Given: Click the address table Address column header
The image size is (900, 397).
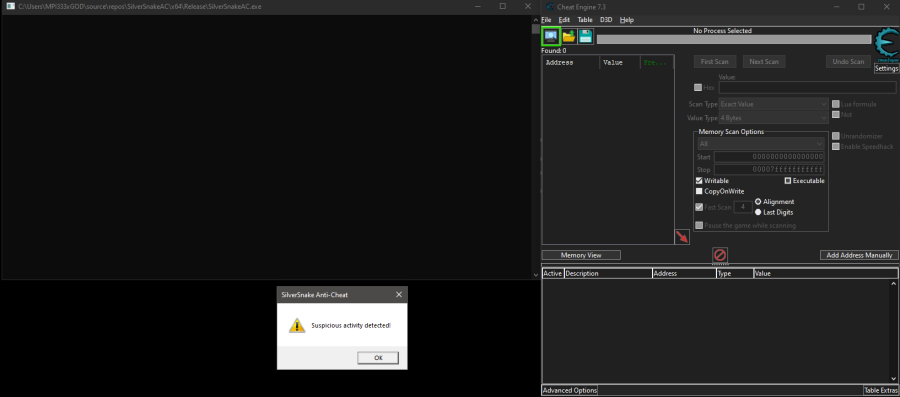Looking at the screenshot, I should [x=684, y=274].
